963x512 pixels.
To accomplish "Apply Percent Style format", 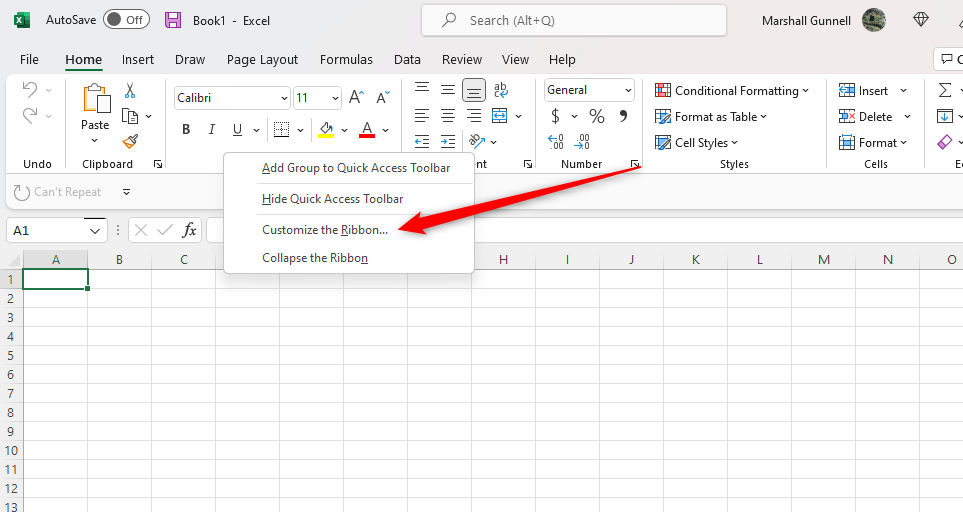I will coord(596,116).
